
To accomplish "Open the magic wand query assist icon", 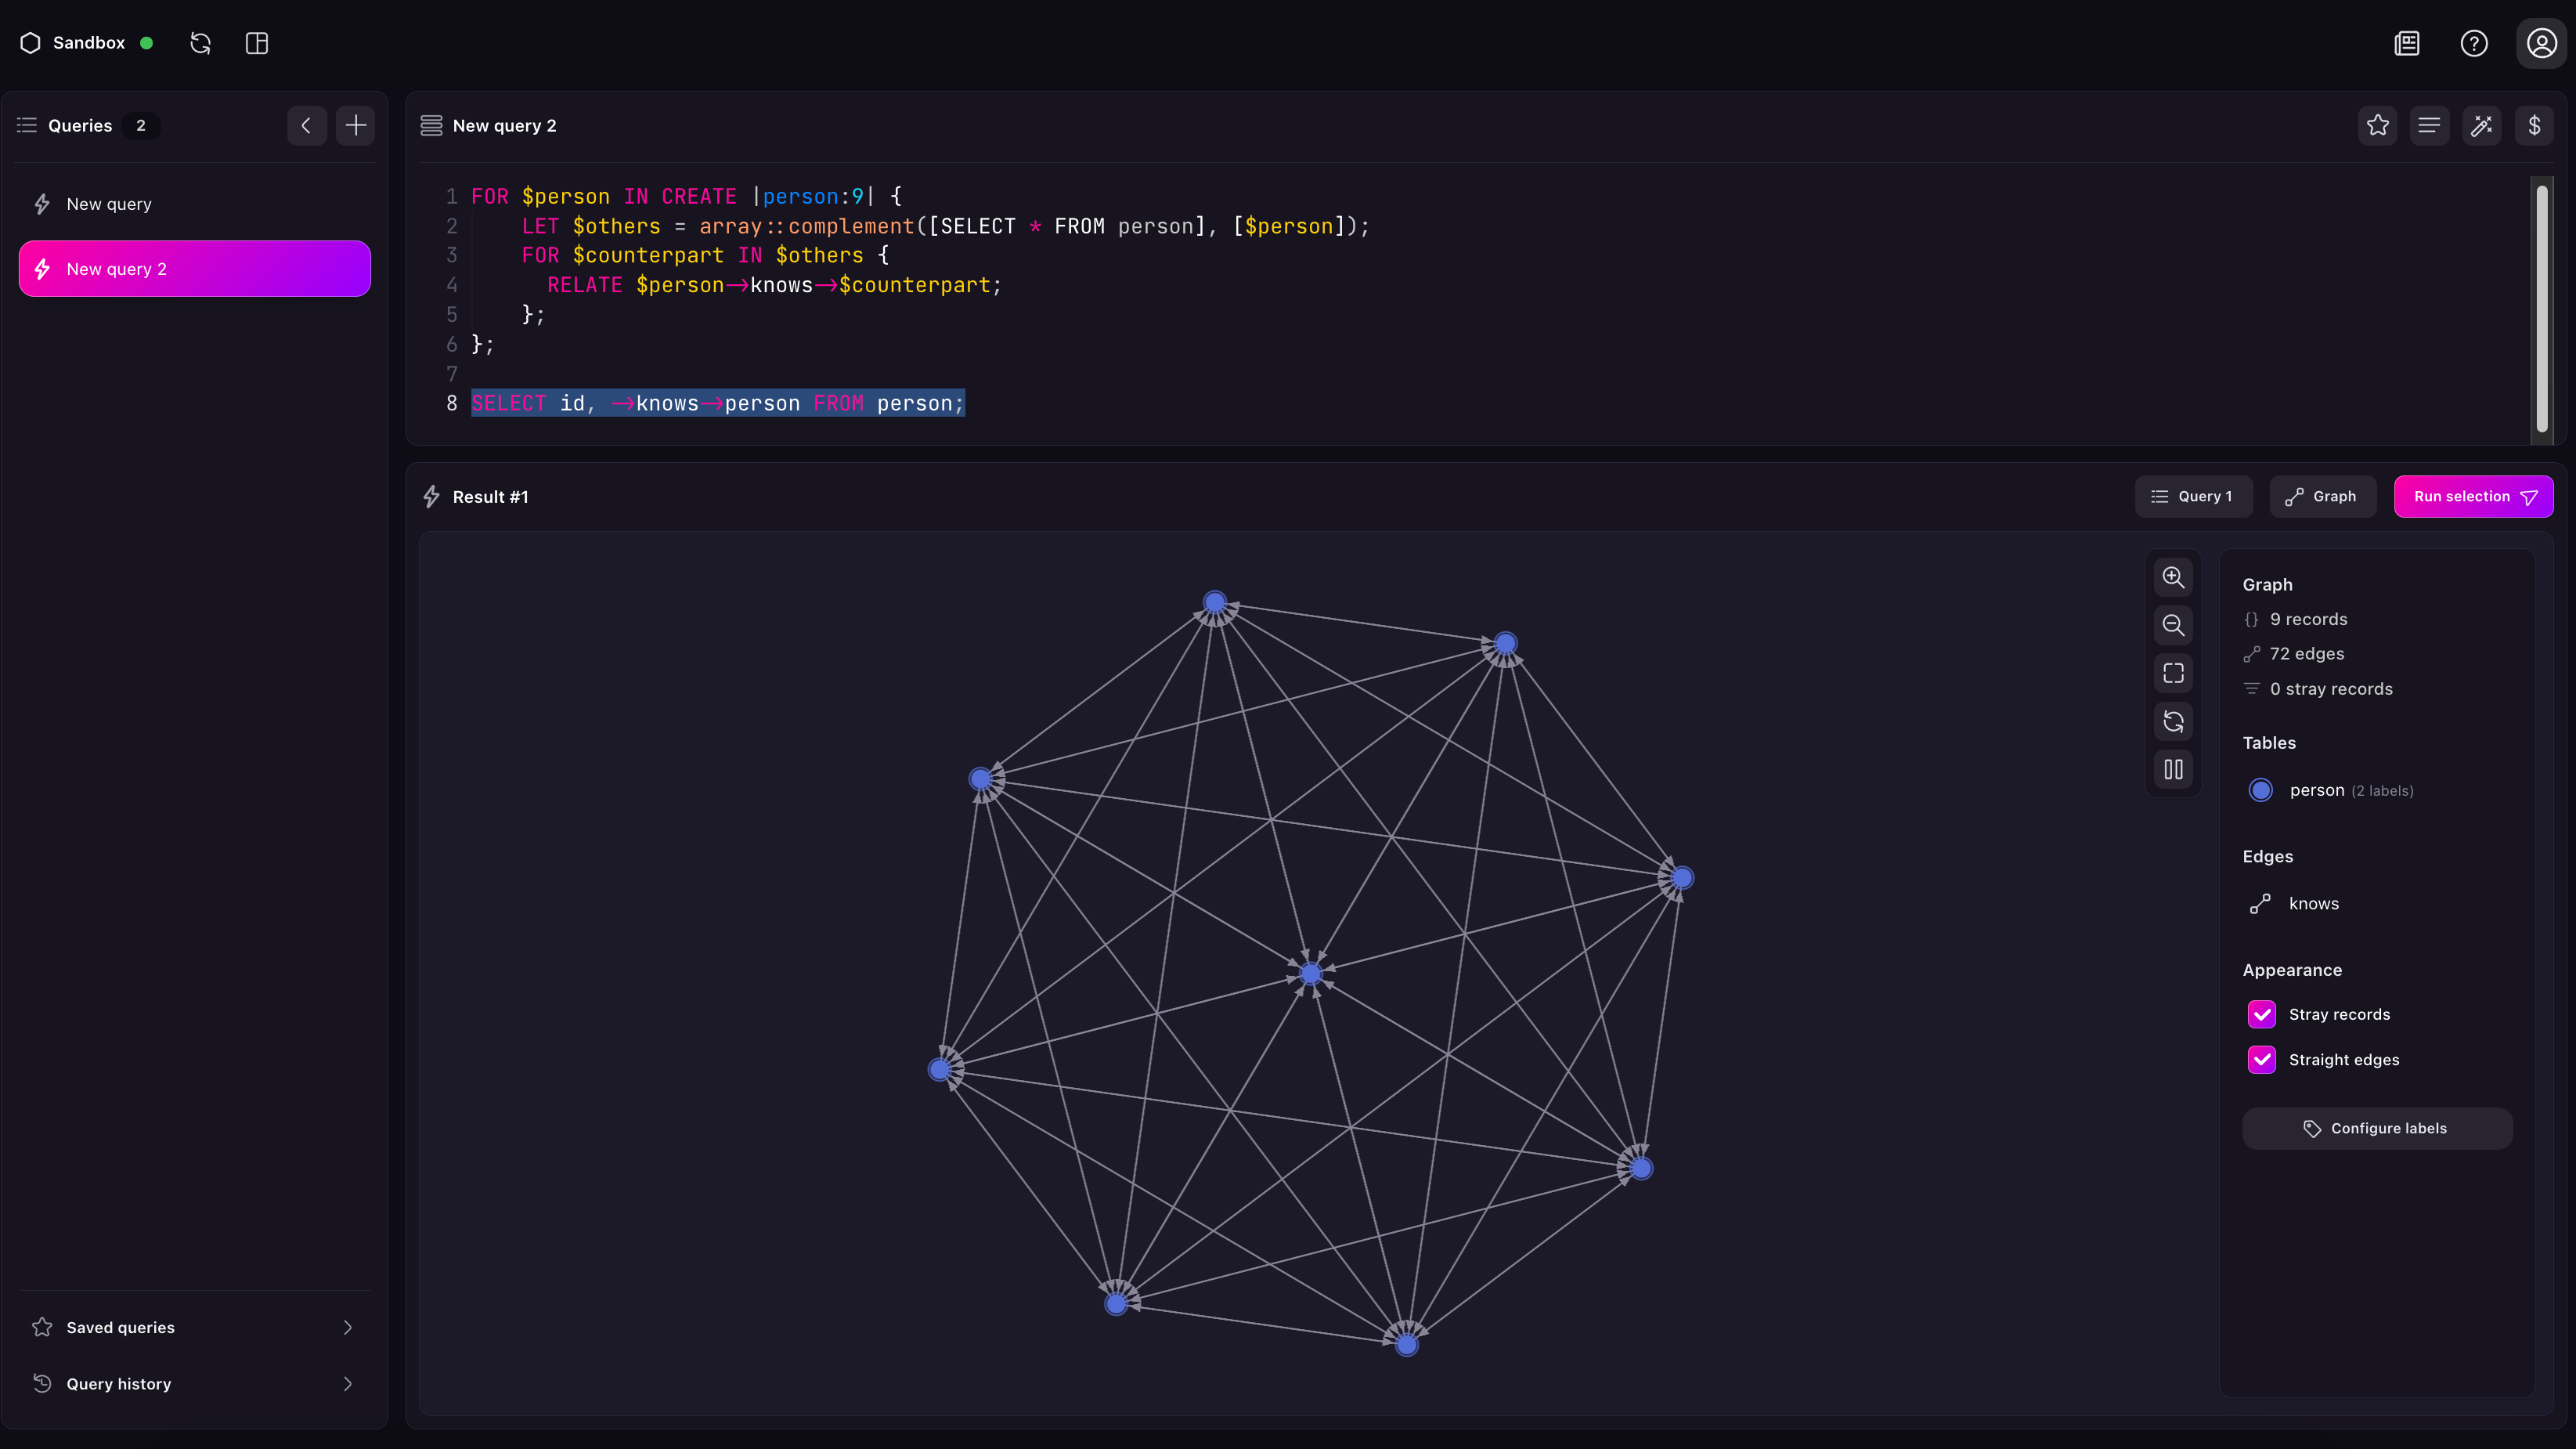I will 2482,125.
